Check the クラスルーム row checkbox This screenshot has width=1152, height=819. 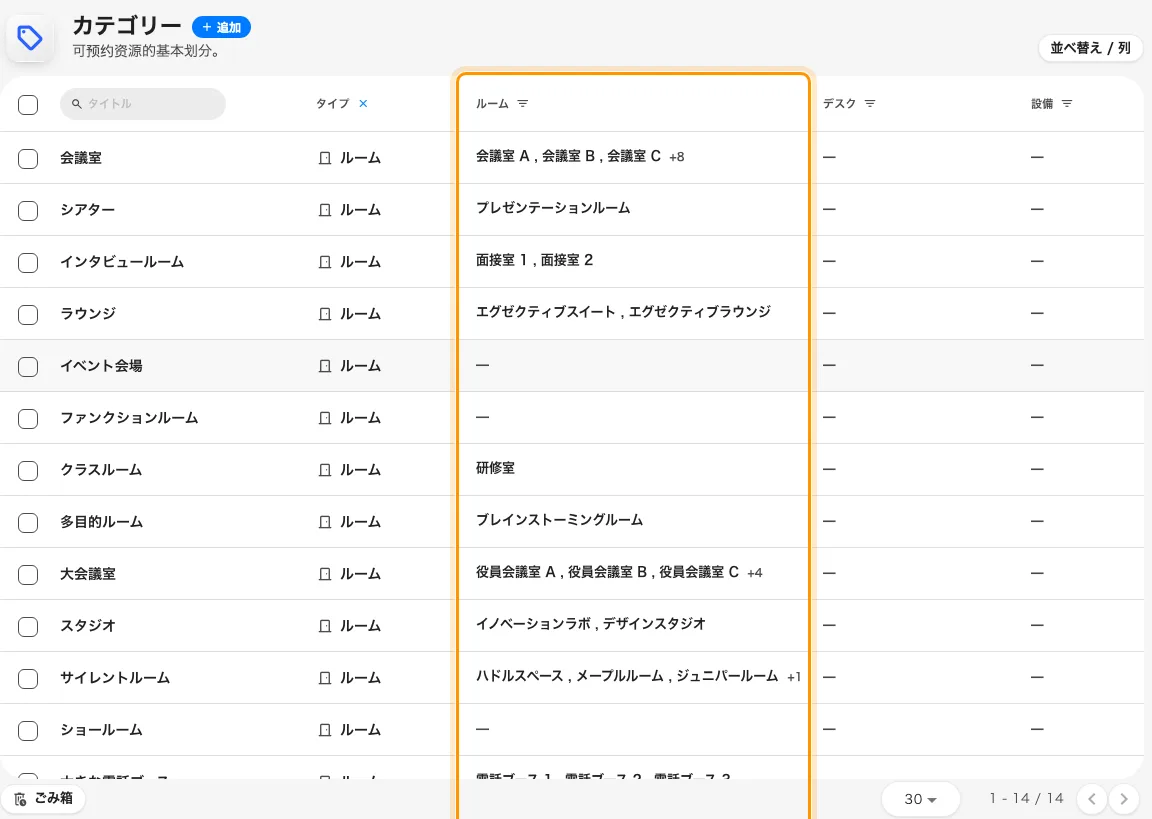(28, 471)
